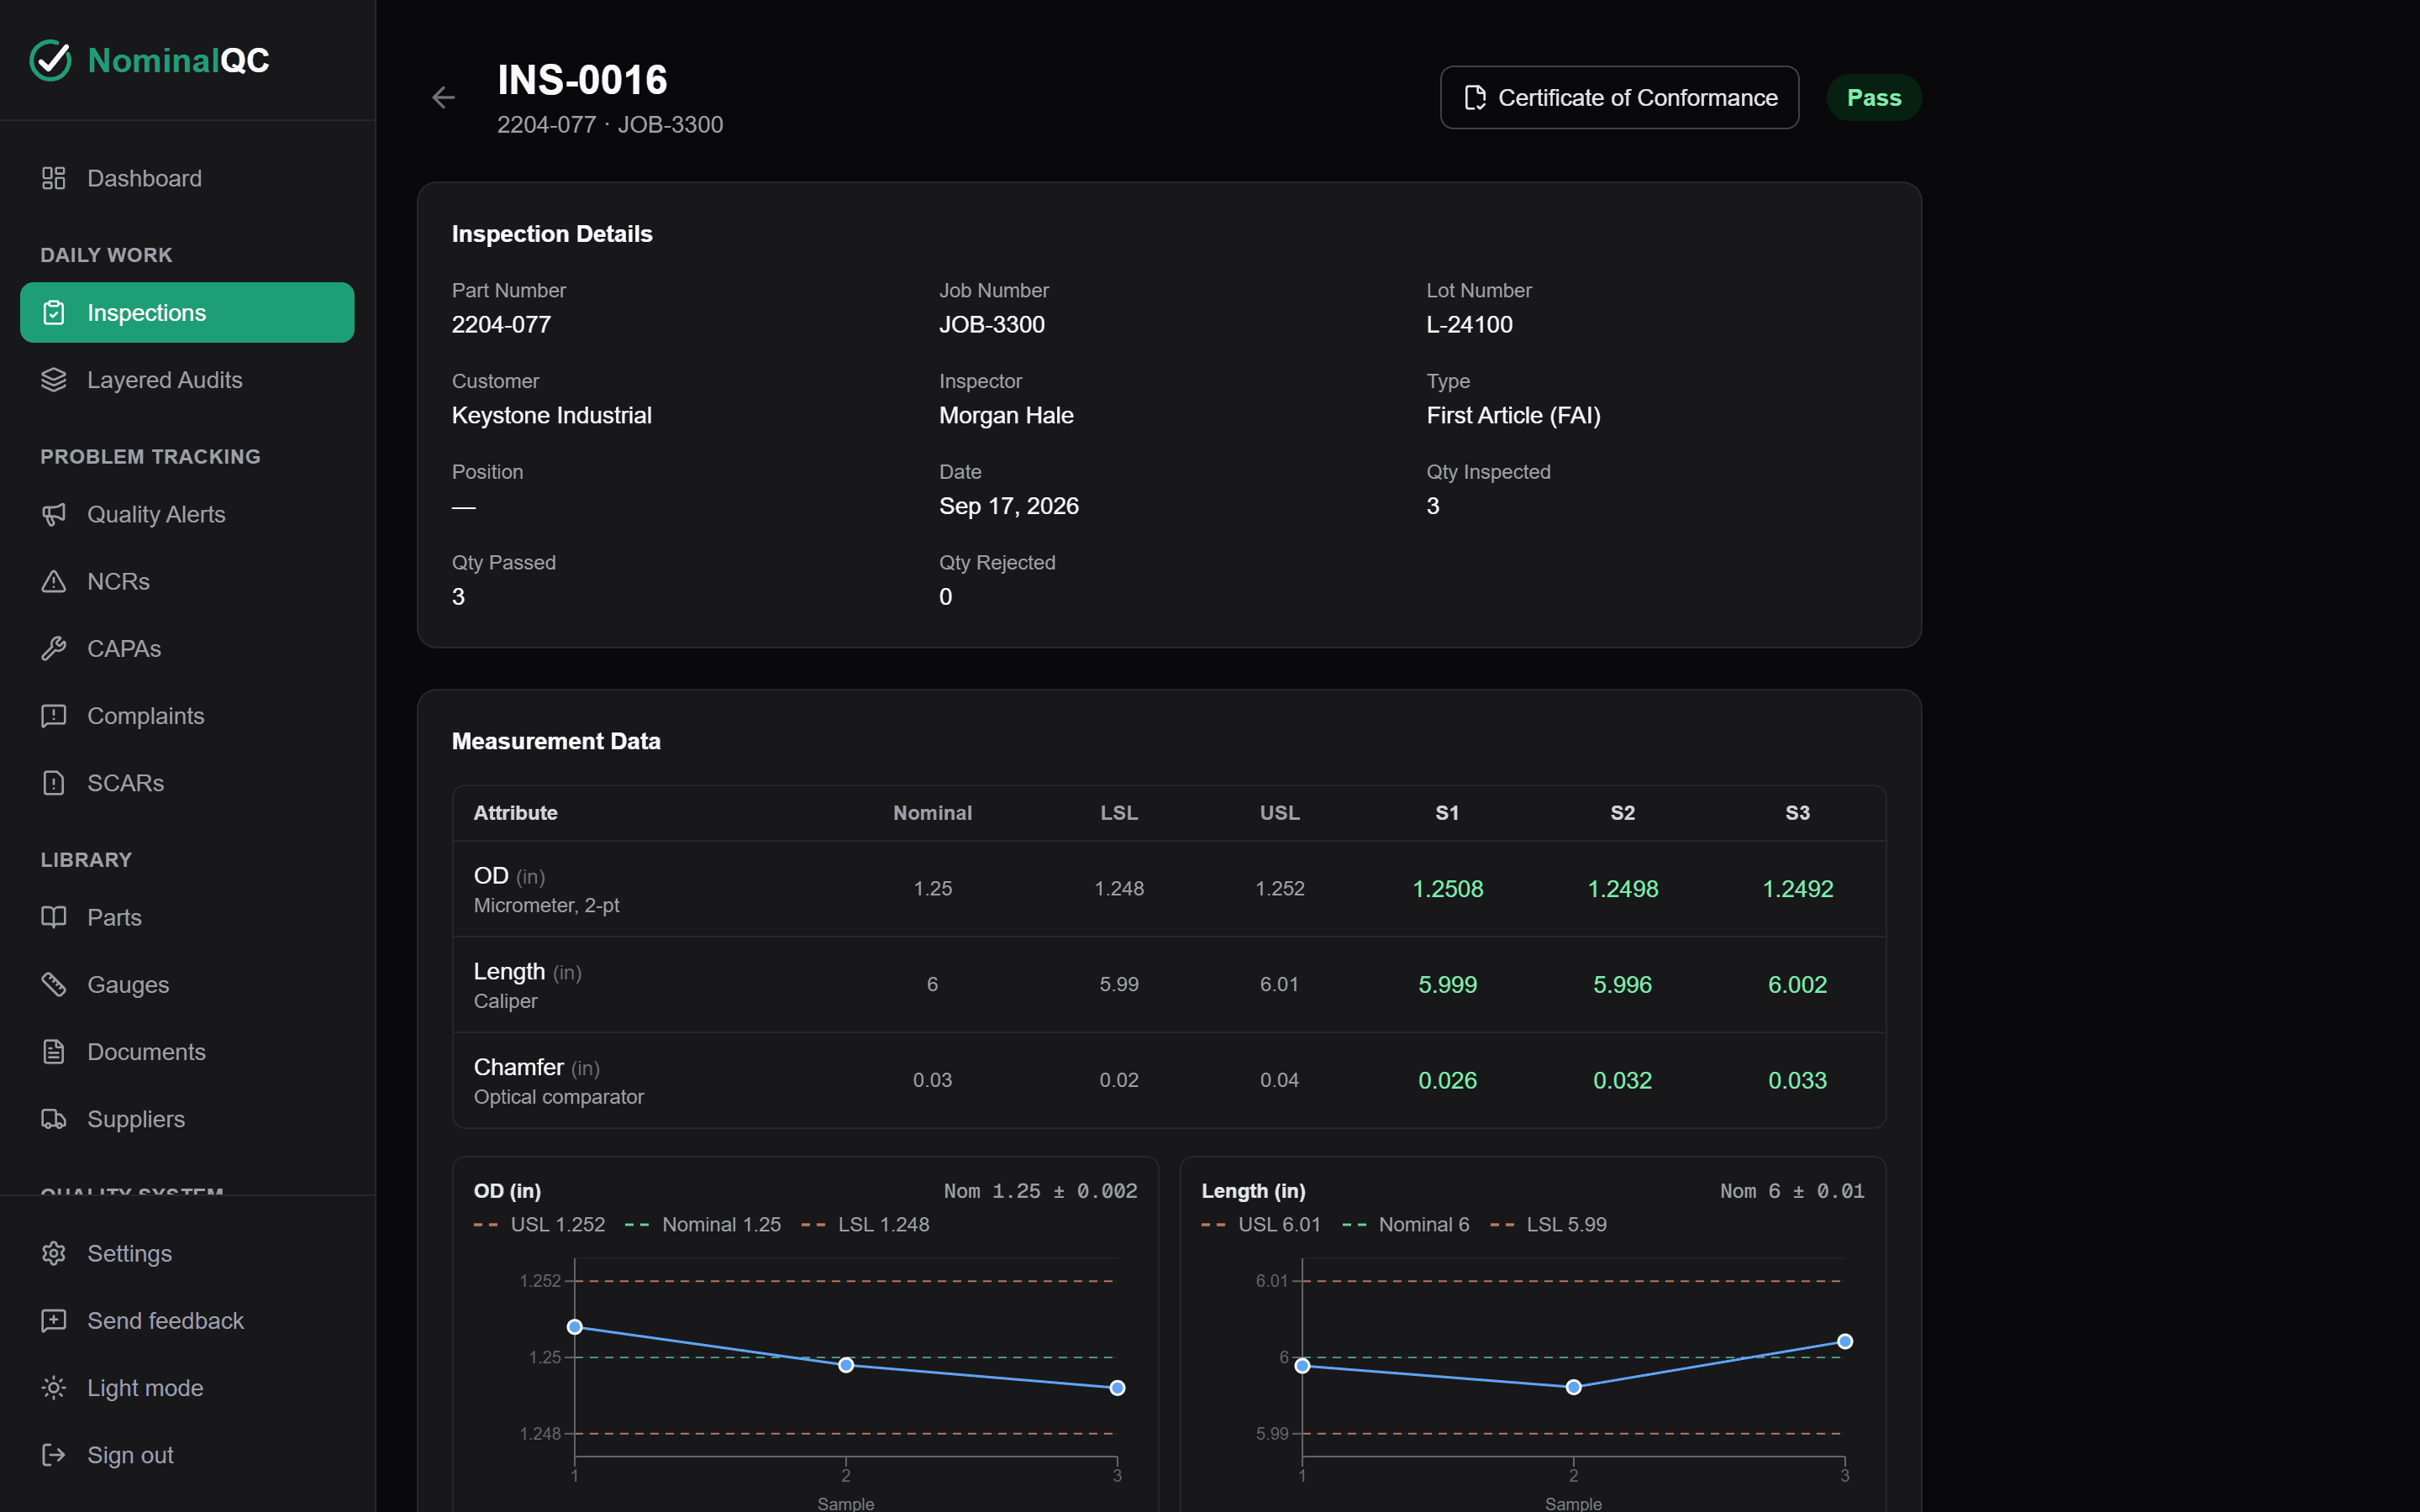Click the Light mode sun icon
This screenshot has width=2420, height=1512.
pos(54,1388)
